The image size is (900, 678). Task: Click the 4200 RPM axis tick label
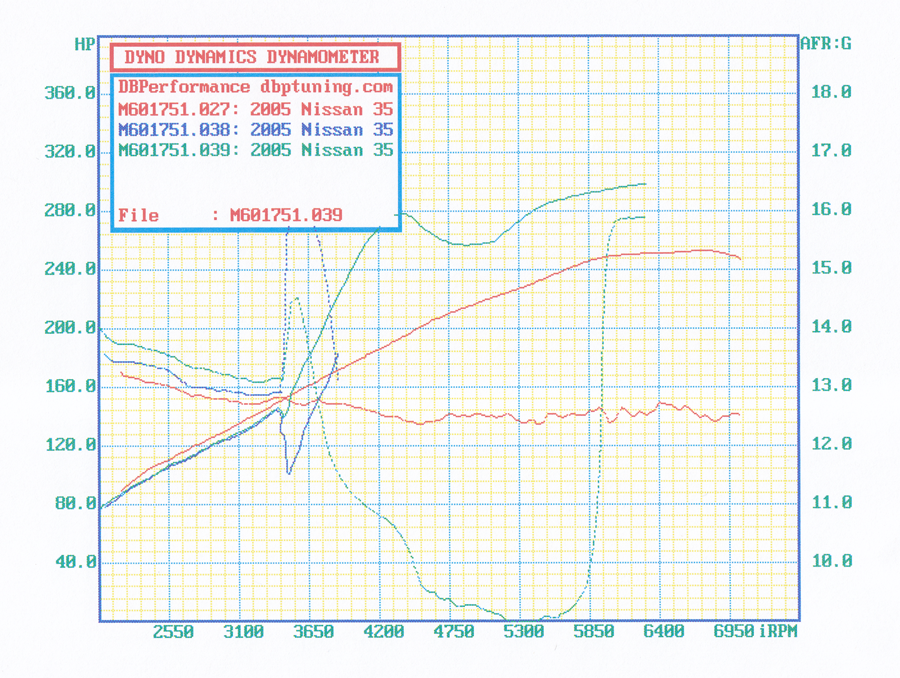tap(383, 632)
